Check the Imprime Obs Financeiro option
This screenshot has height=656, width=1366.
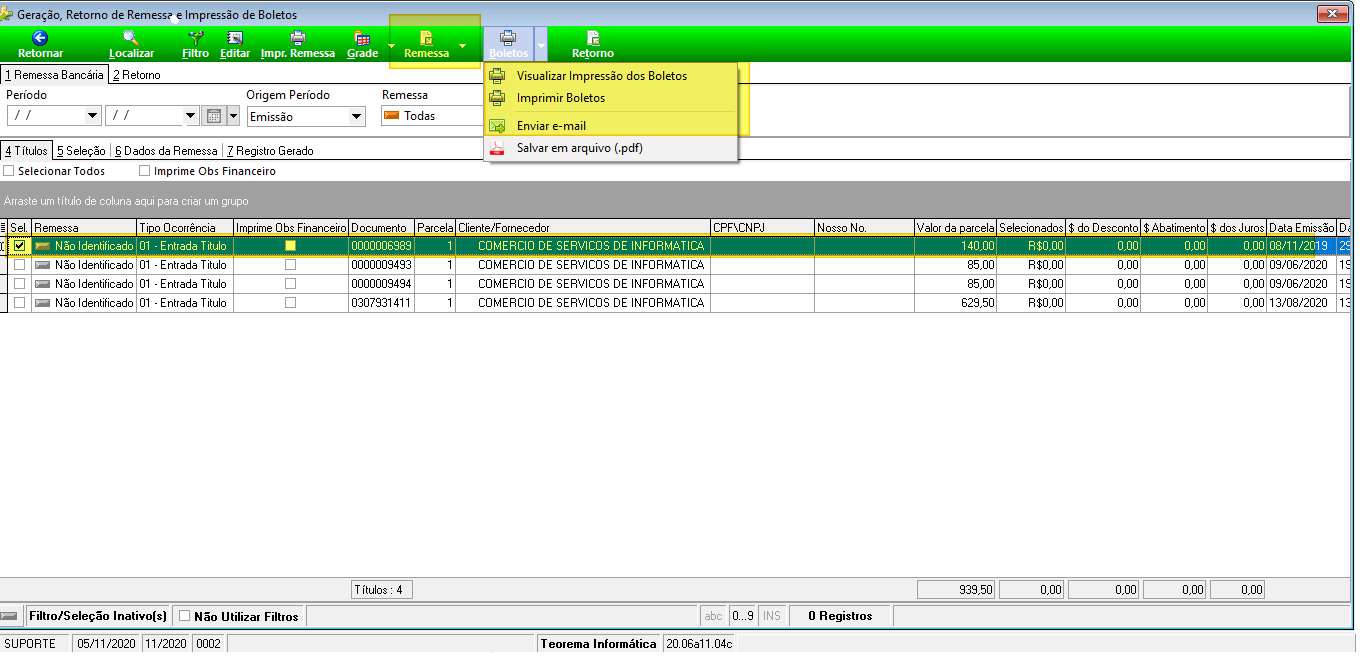click(x=144, y=171)
